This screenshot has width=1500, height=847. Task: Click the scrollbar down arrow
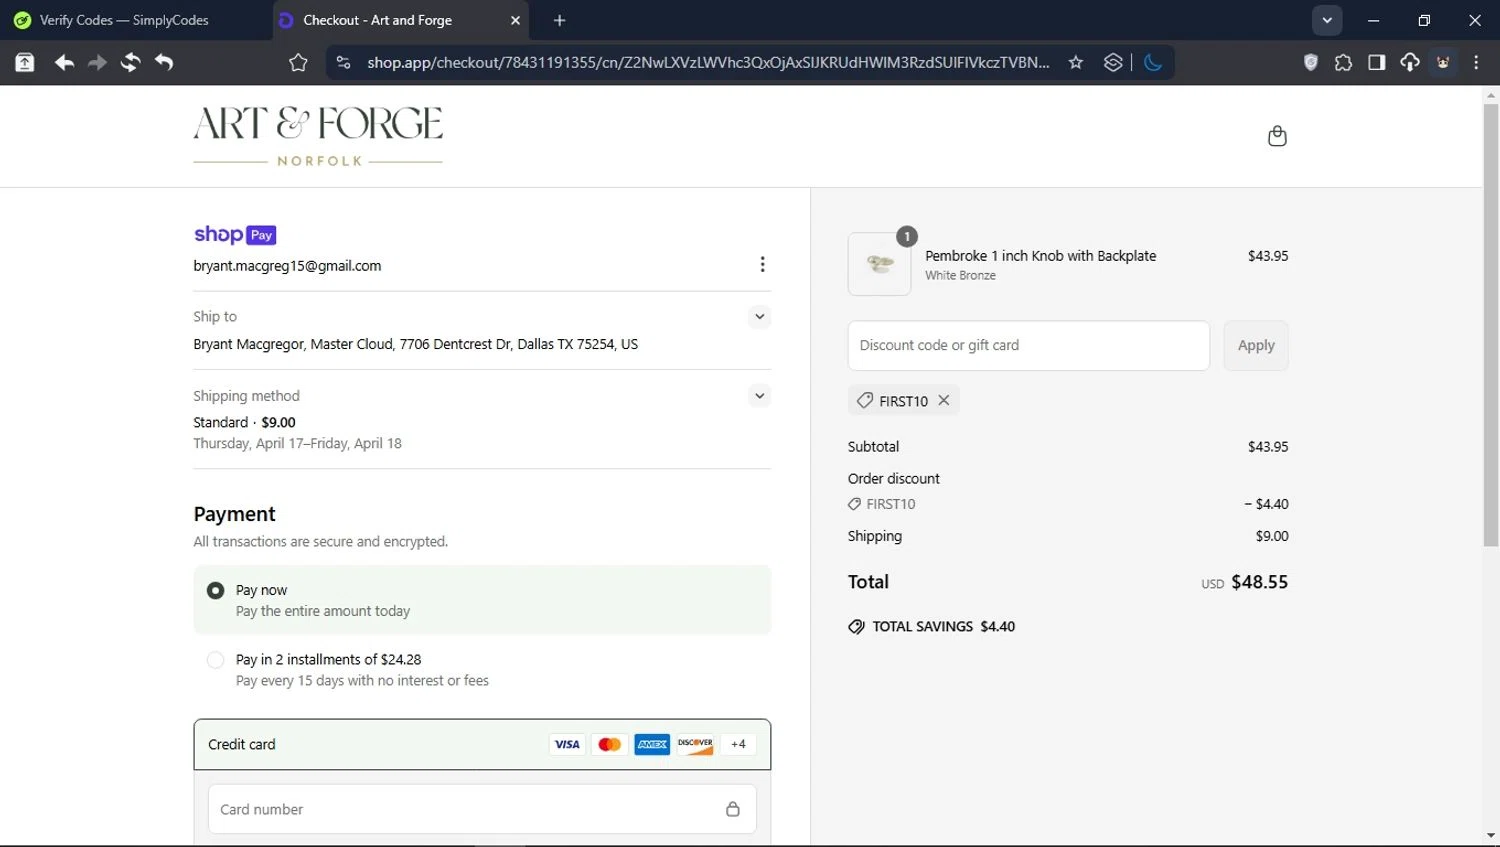coord(1491,836)
